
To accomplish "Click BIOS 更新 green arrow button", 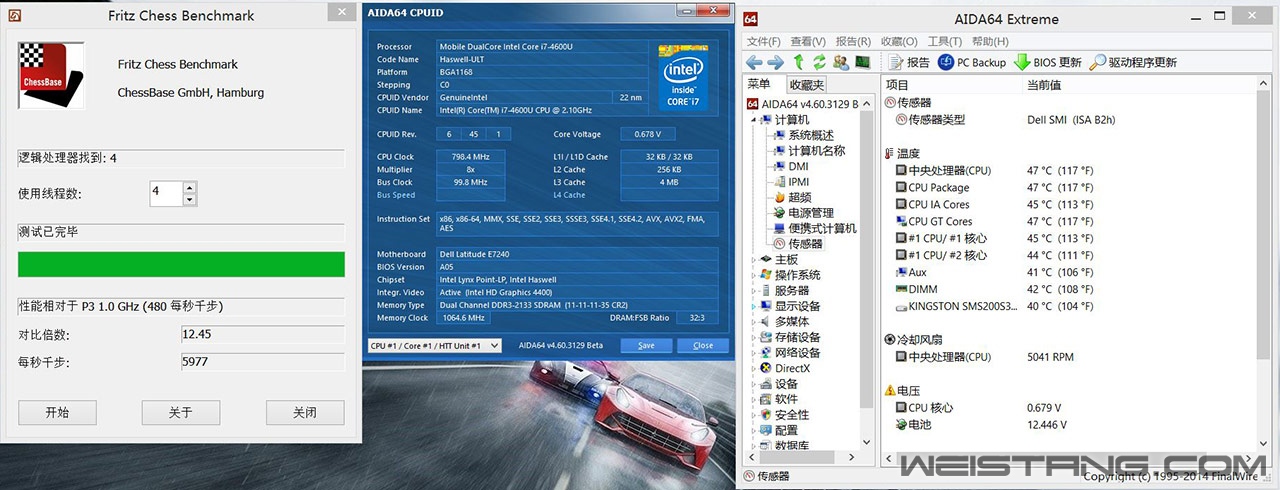I will click(1048, 62).
